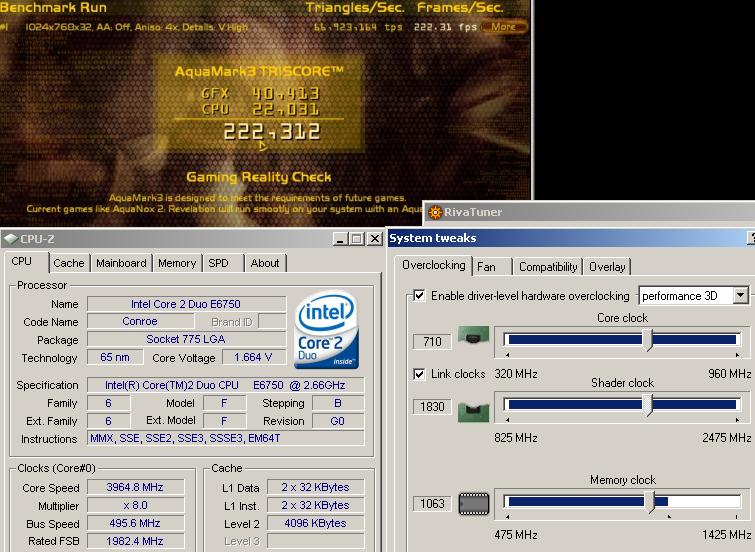Open the Overlay tab in System tweaks

point(608,266)
